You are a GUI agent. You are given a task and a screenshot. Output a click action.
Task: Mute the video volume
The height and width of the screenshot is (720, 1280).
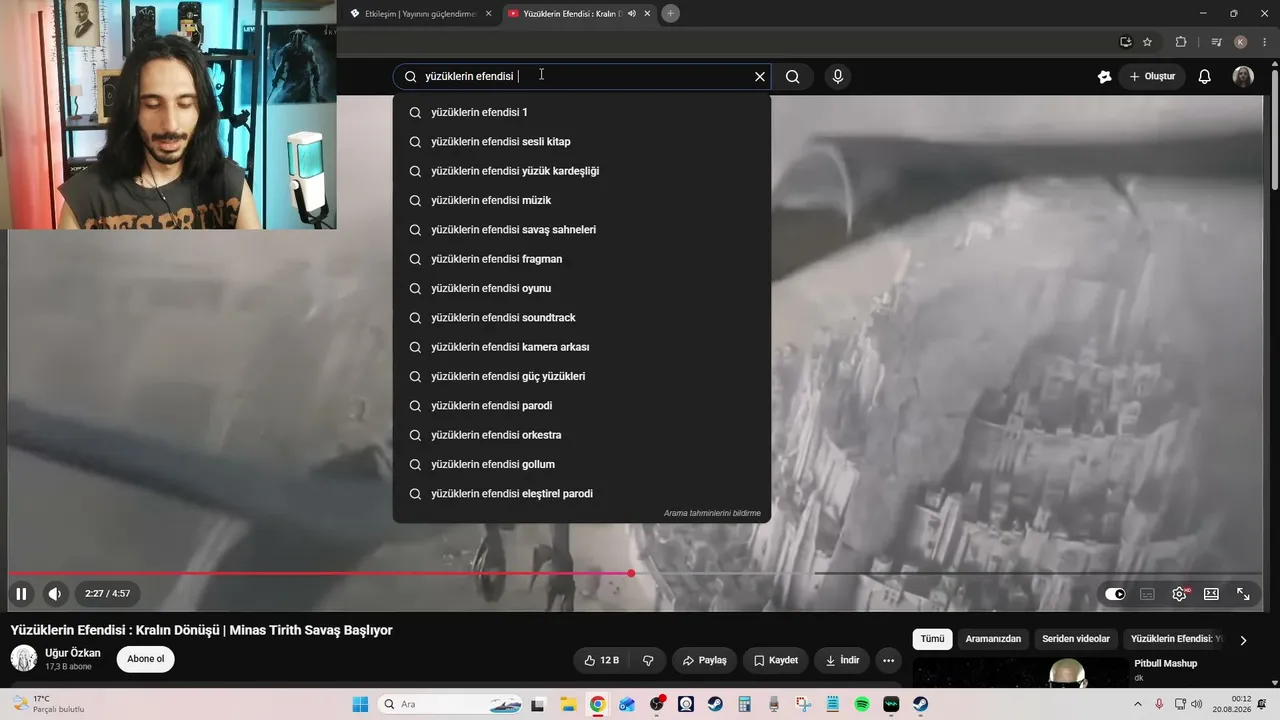(x=55, y=594)
